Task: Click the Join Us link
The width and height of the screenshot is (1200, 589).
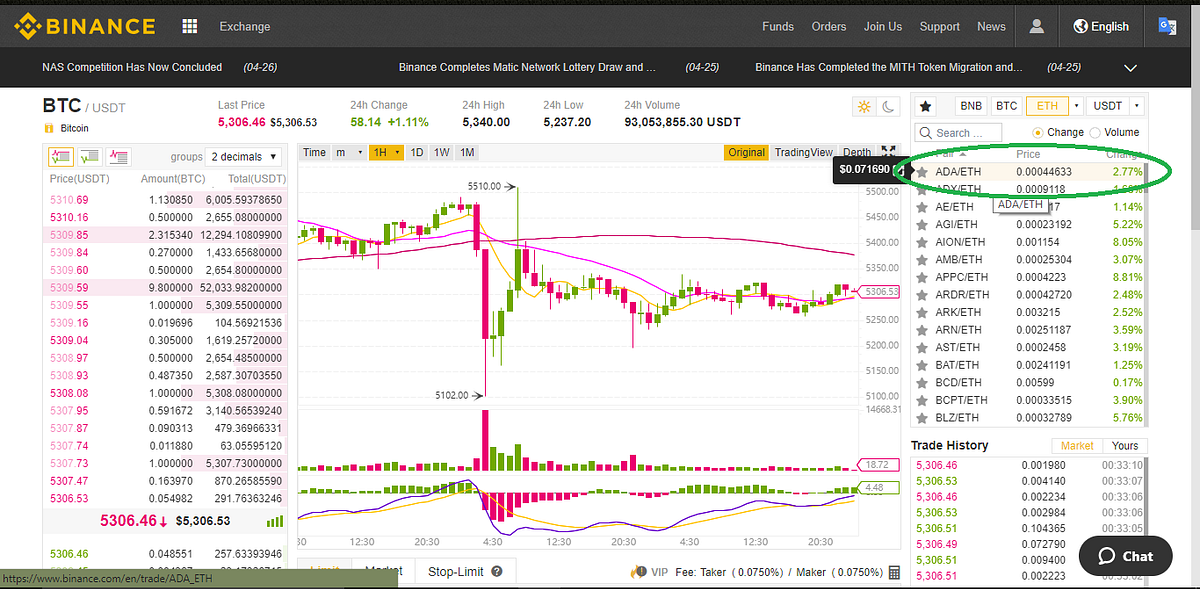Action: tap(883, 27)
